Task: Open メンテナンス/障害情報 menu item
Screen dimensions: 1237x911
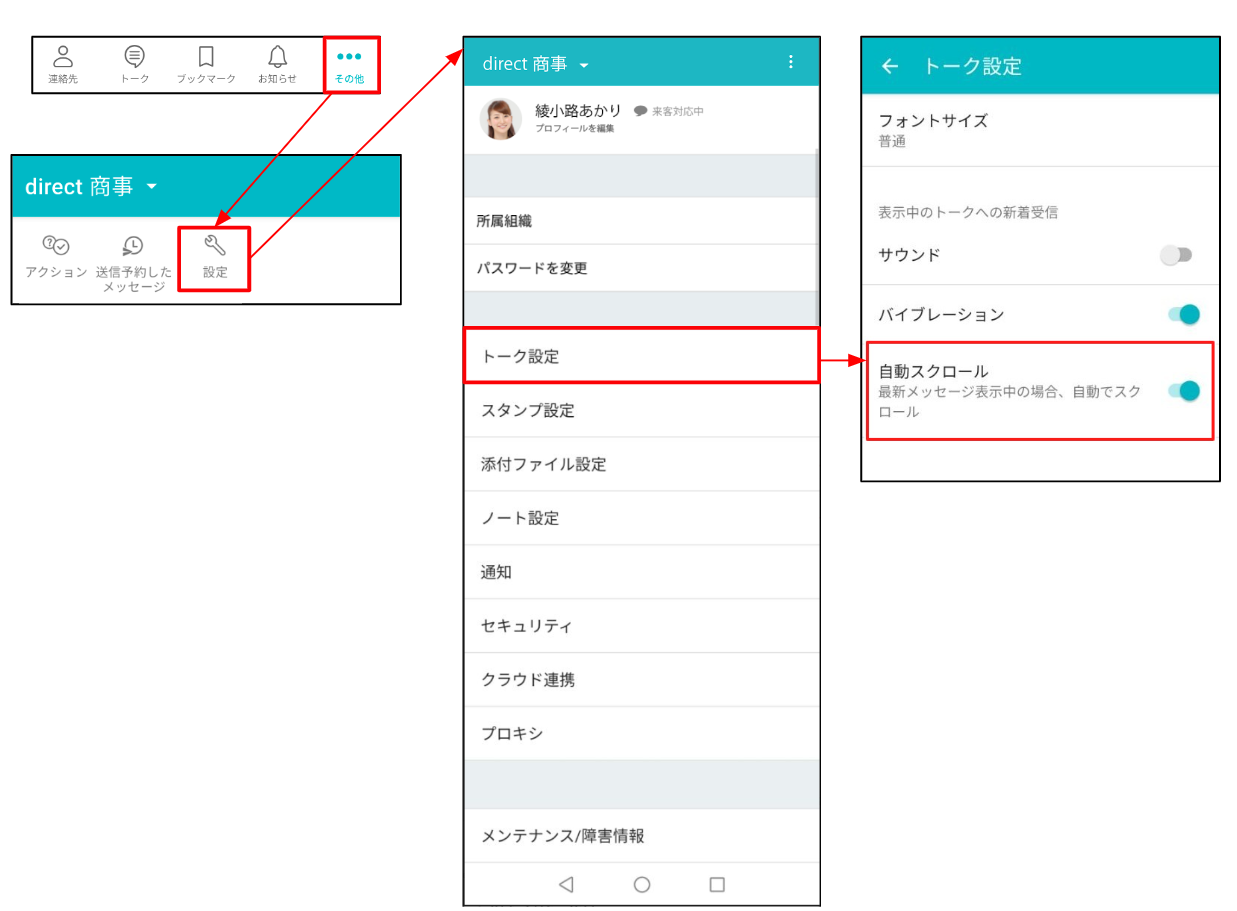Action: pyautogui.click(x=641, y=836)
